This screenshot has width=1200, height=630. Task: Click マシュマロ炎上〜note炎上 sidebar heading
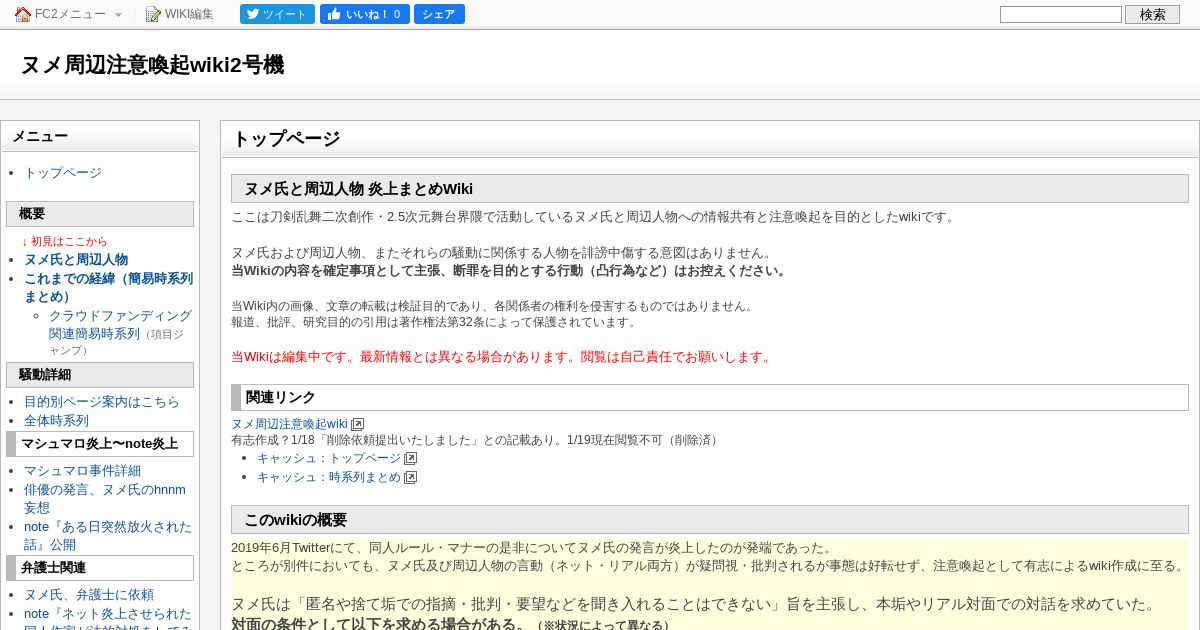(x=100, y=444)
